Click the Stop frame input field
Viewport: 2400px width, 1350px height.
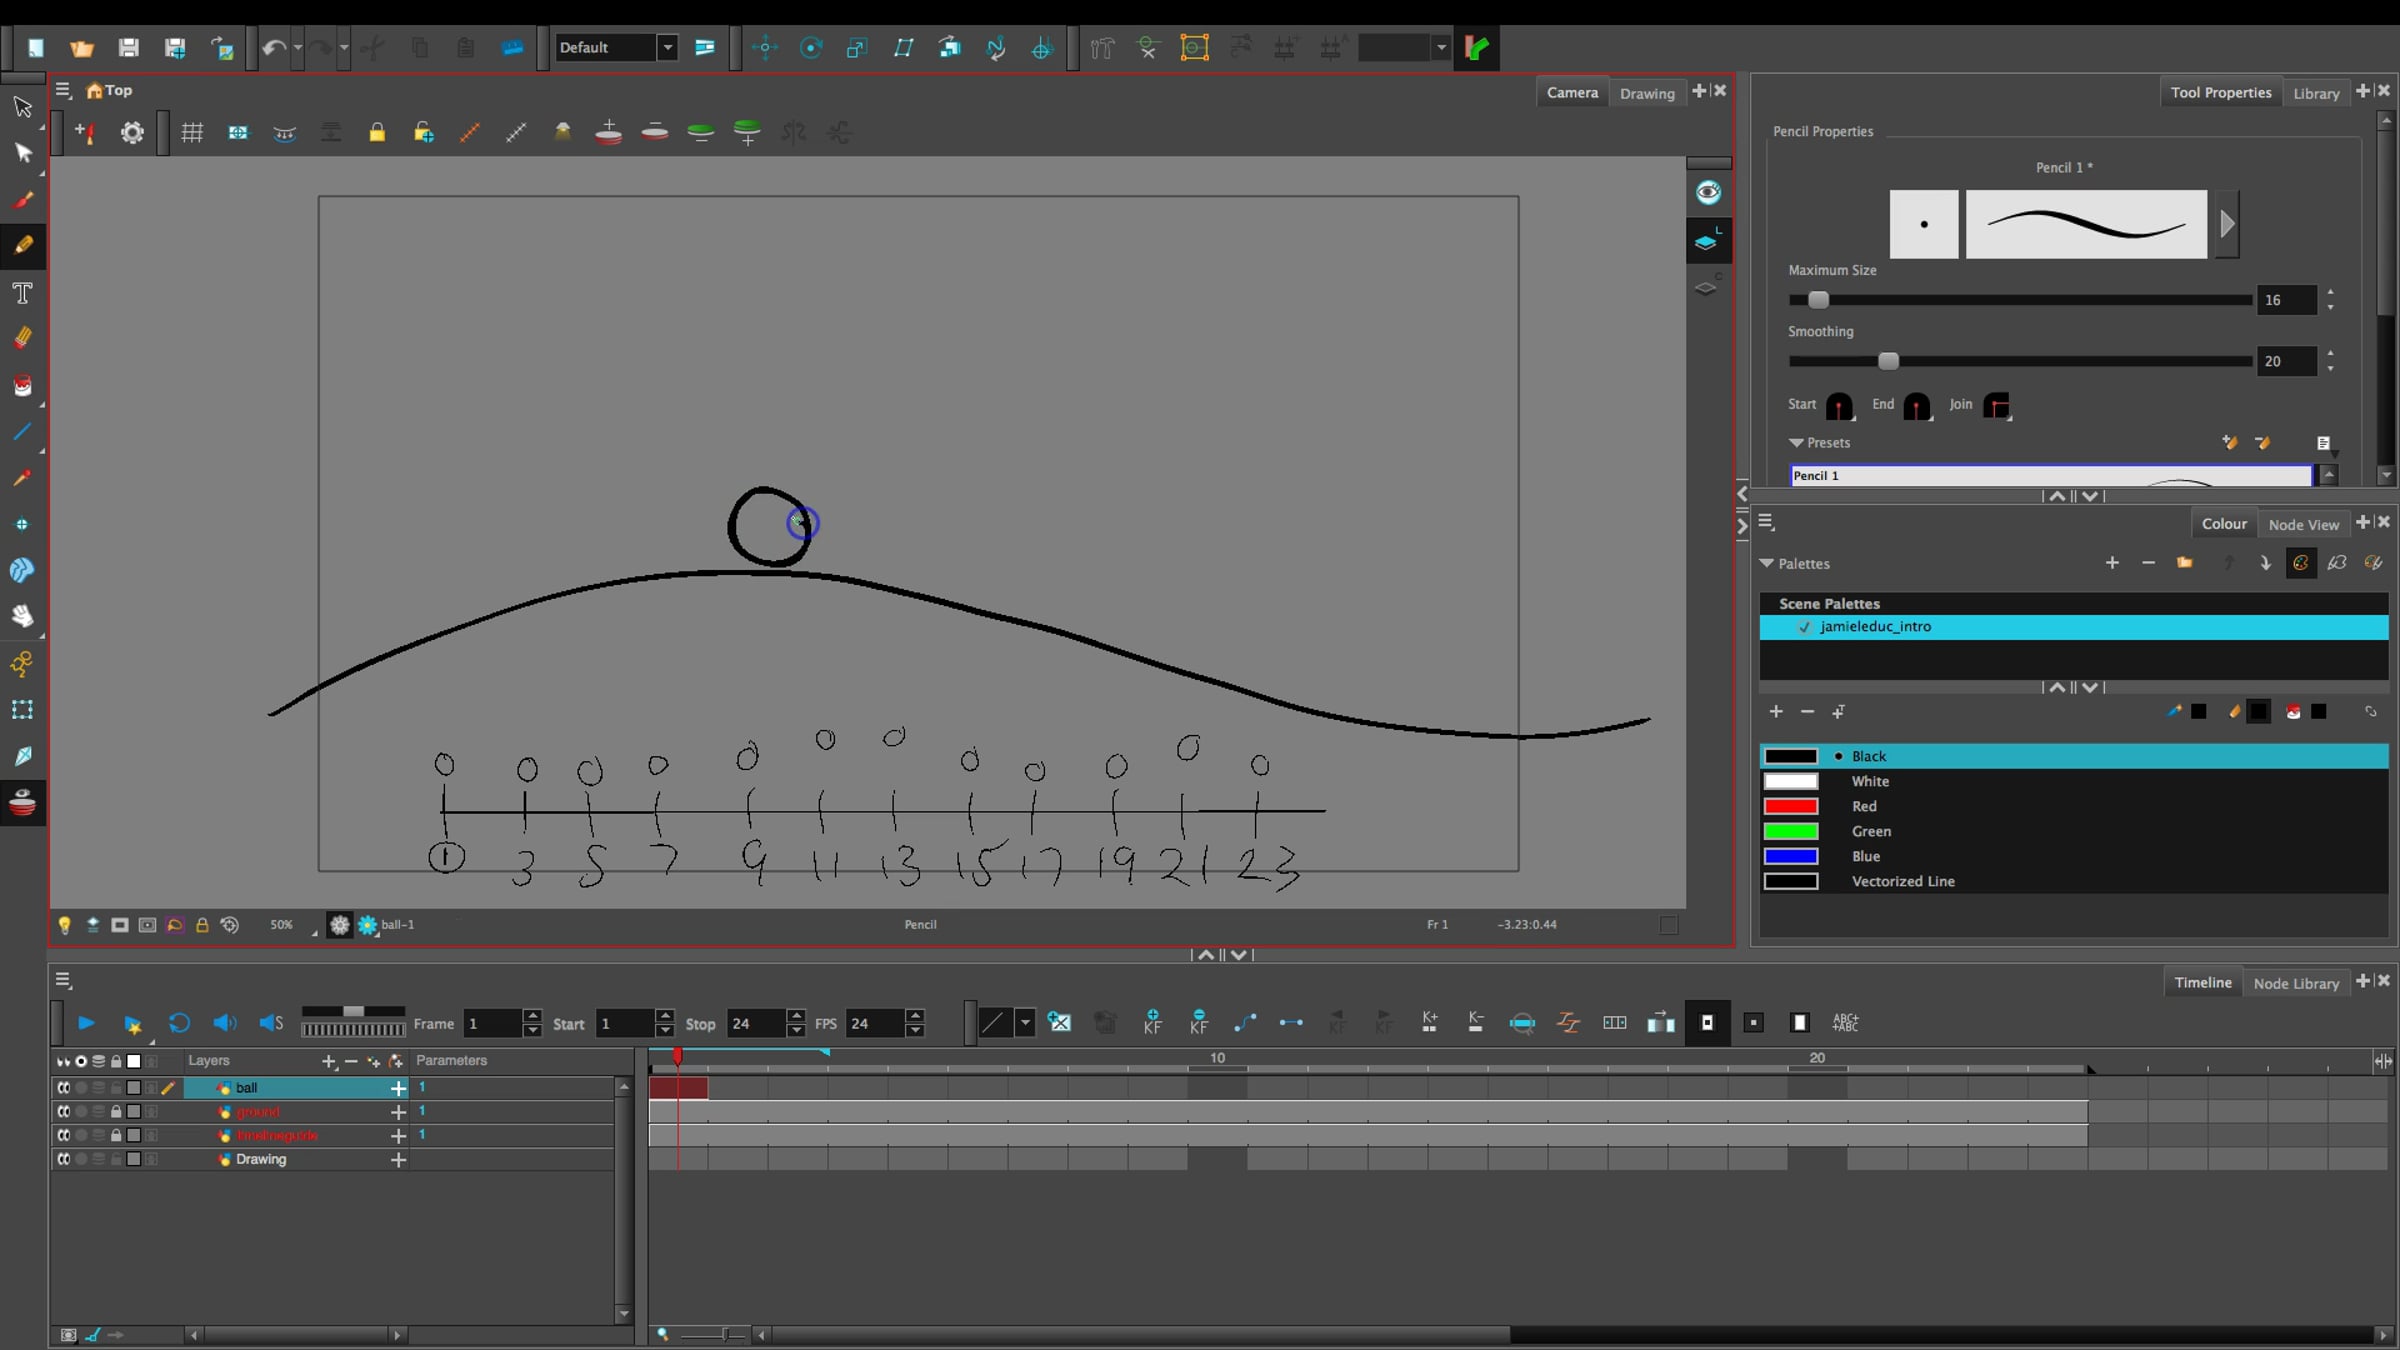755,1023
